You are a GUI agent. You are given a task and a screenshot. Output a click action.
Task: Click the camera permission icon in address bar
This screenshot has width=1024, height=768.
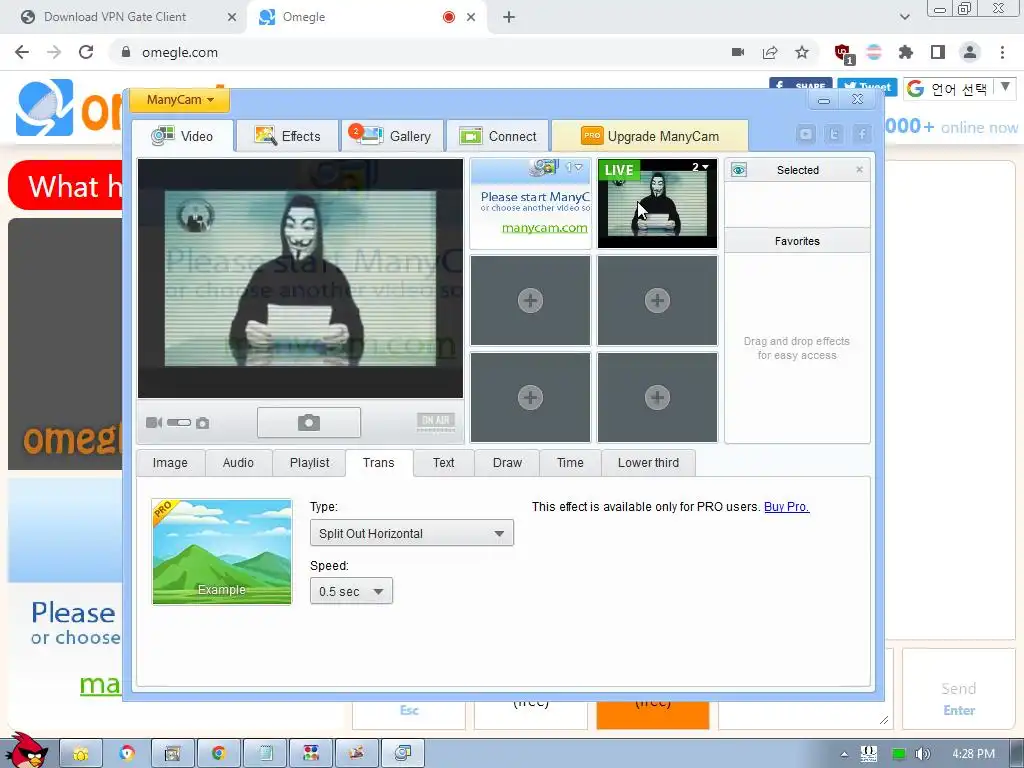click(738, 52)
